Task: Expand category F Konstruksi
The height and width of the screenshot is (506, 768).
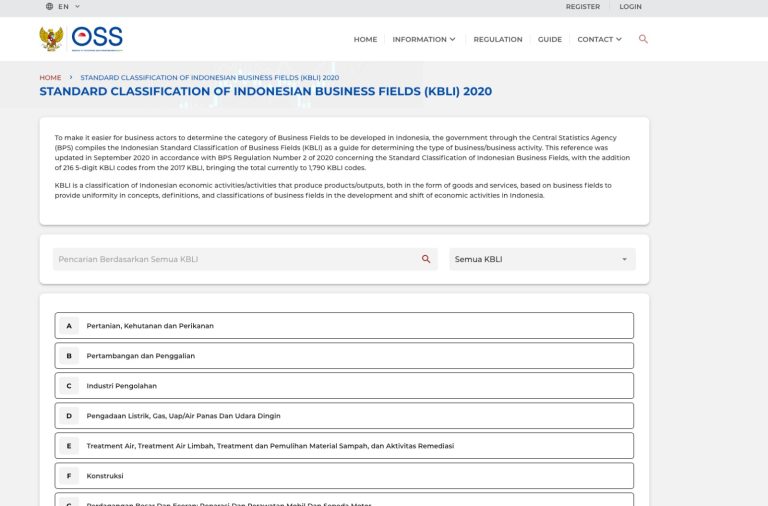Action: (x=344, y=475)
